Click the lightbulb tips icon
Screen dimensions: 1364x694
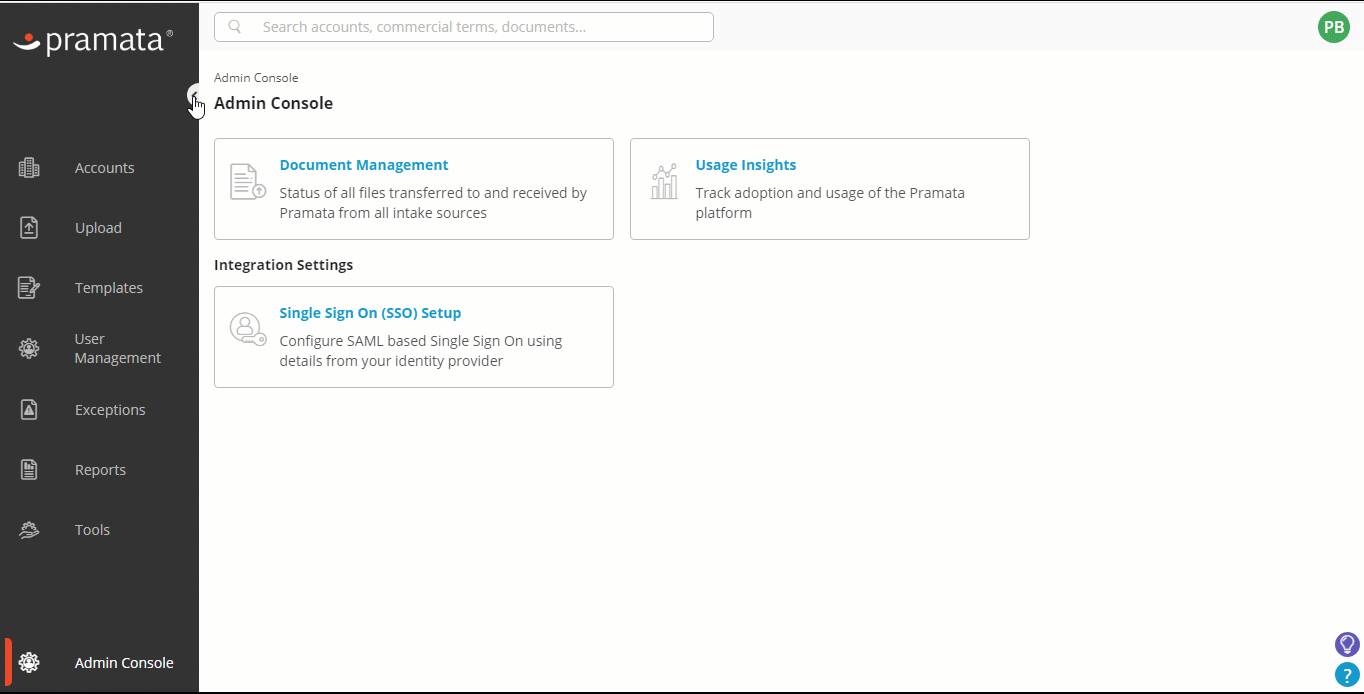coord(1347,644)
